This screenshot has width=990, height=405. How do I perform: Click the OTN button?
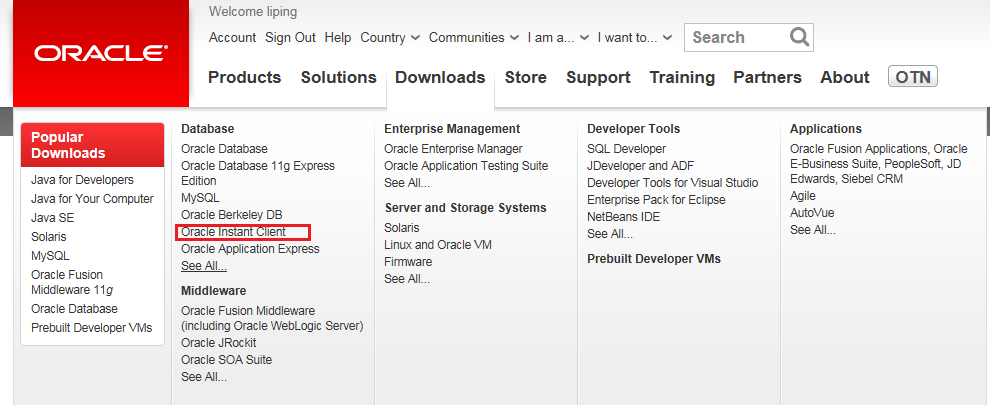click(x=913, y=76)
